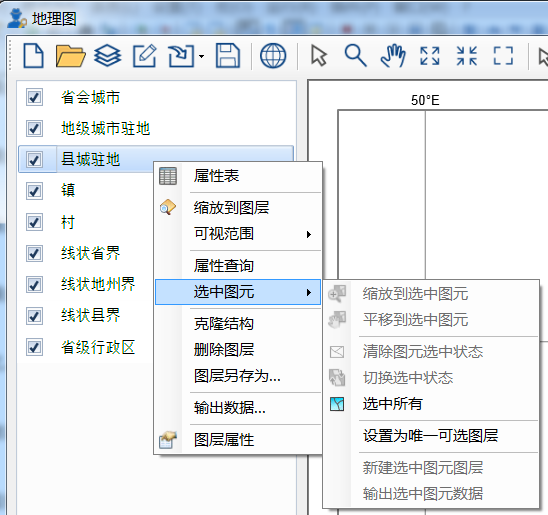This screenshot has height=515, width=548.
Task: Choose 新建选中图元图层 submenu entry
Action: 431,468
